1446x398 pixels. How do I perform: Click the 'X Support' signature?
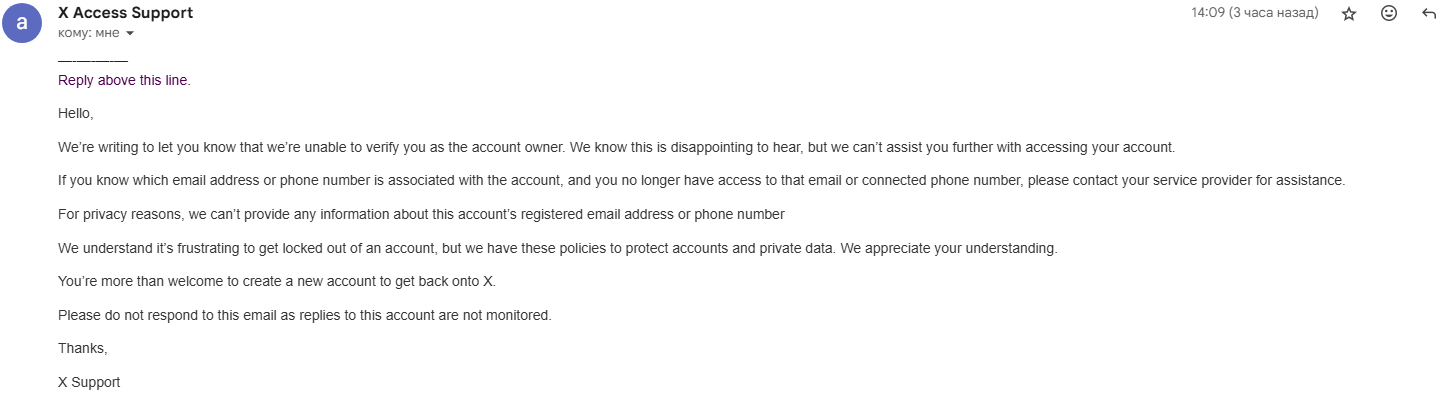[x=89, y=382]
